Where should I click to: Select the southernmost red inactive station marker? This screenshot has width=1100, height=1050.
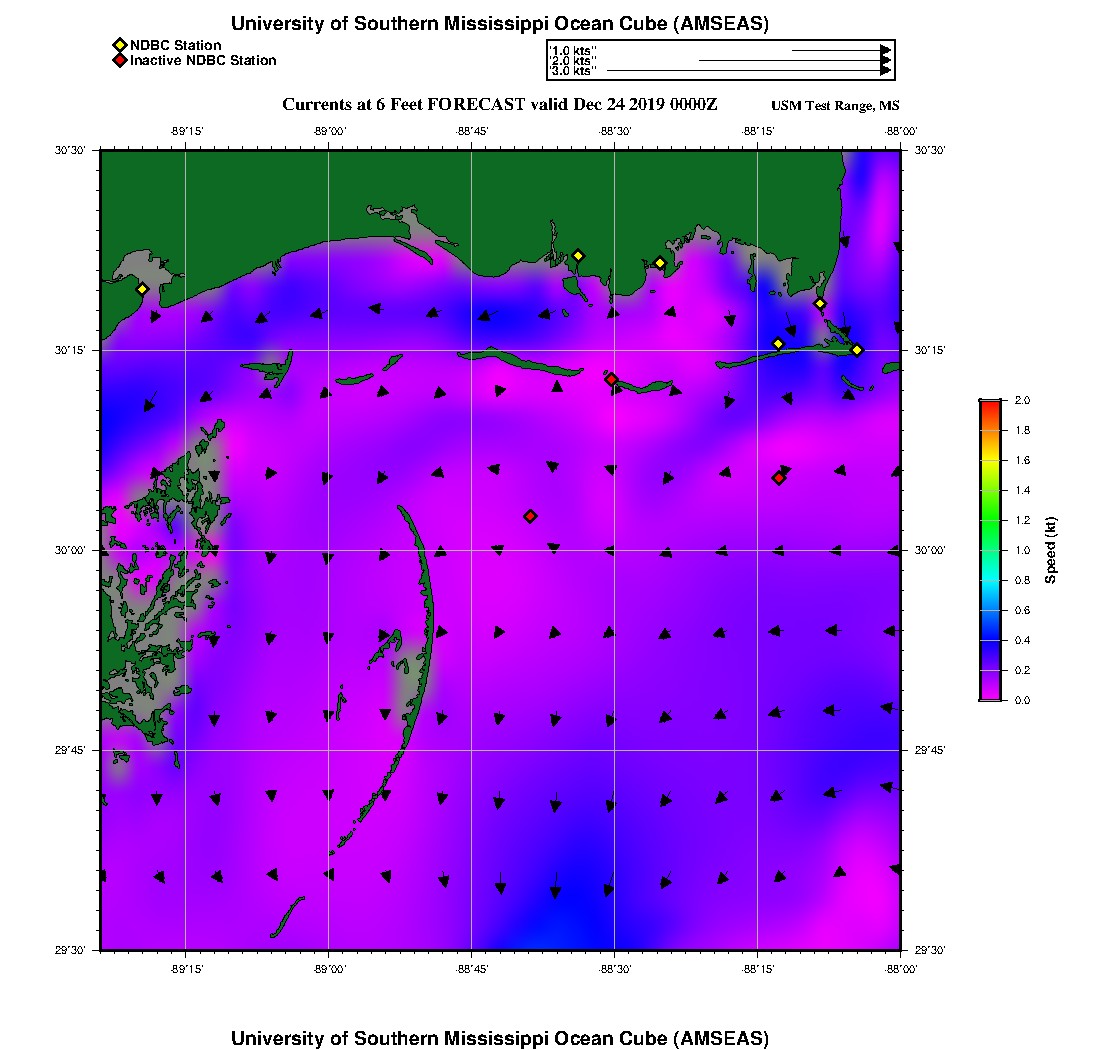tap(530, 516)
